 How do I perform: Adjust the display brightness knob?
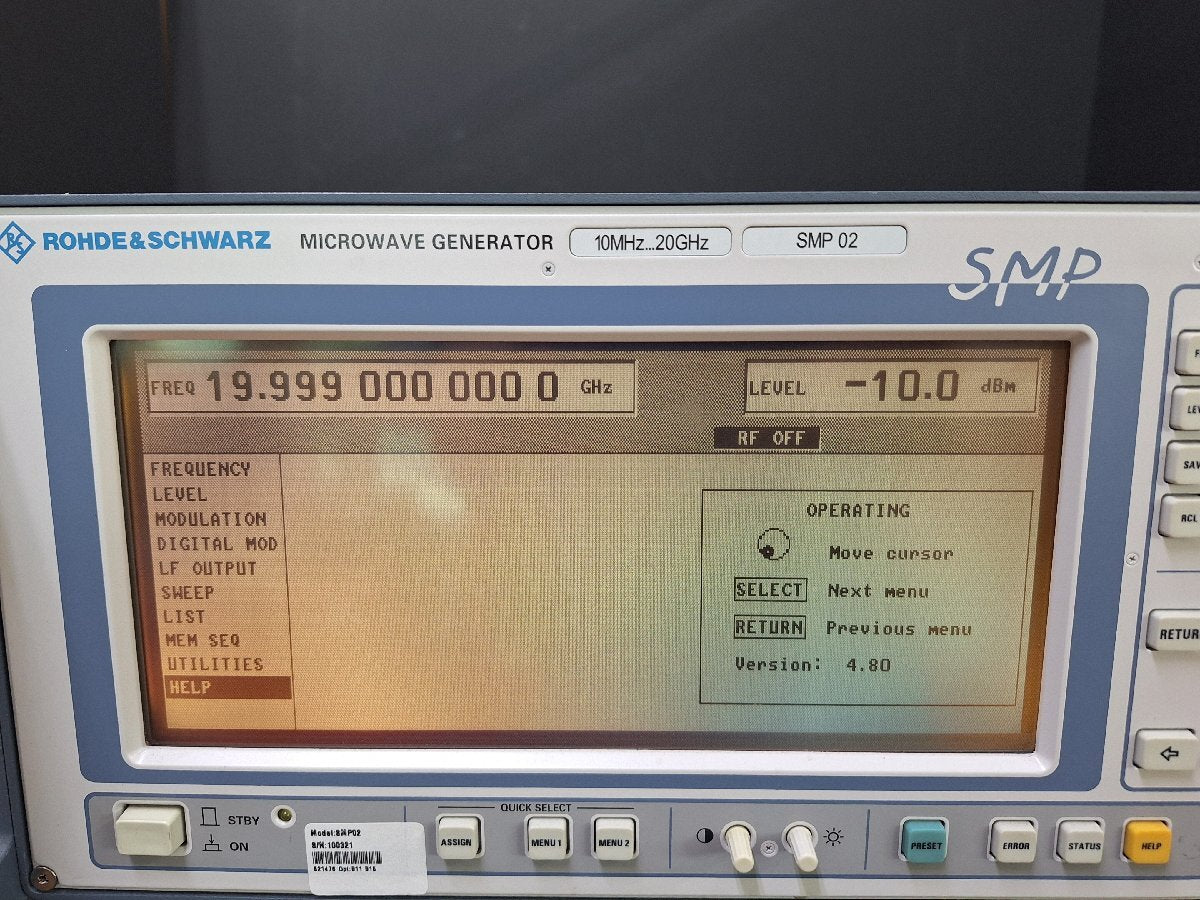click(800, 845)
